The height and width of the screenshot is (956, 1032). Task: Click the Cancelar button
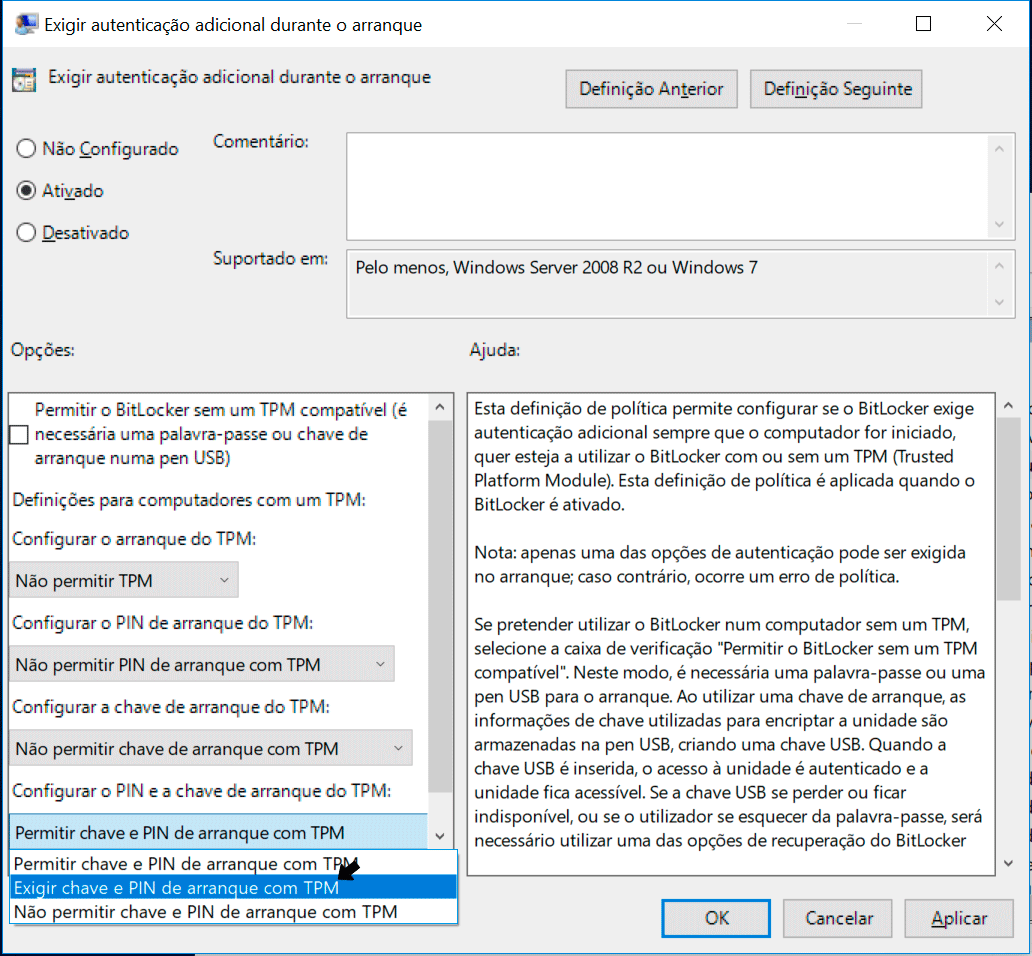coord(838,918)
